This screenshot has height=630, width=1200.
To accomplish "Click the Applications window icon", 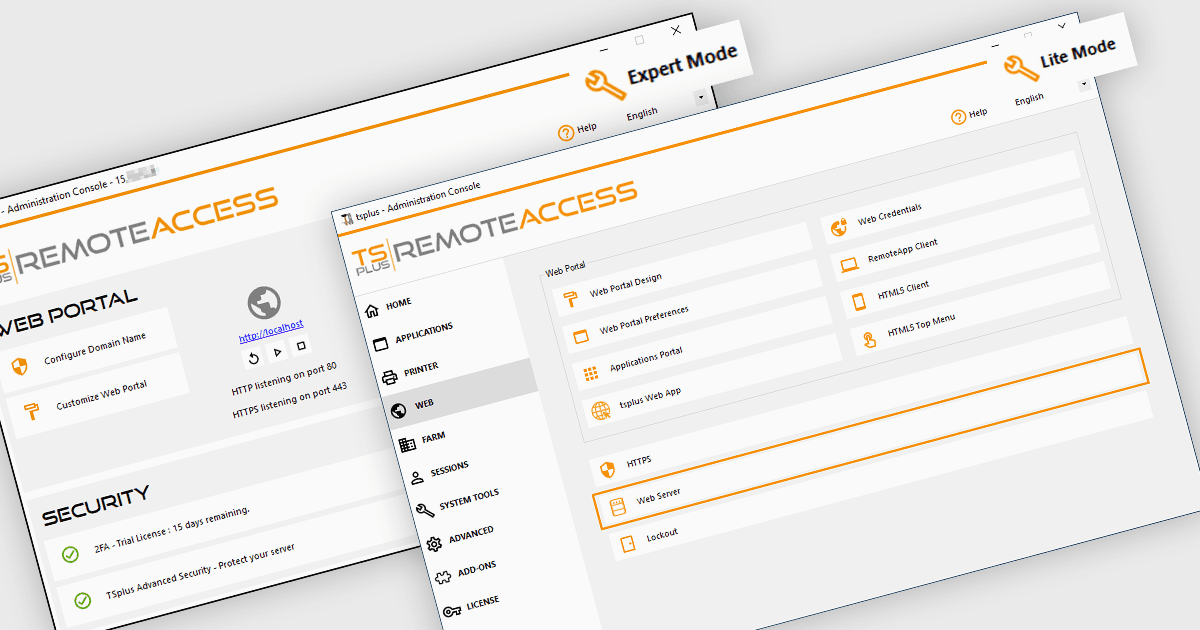I will [x=380, y=343].
